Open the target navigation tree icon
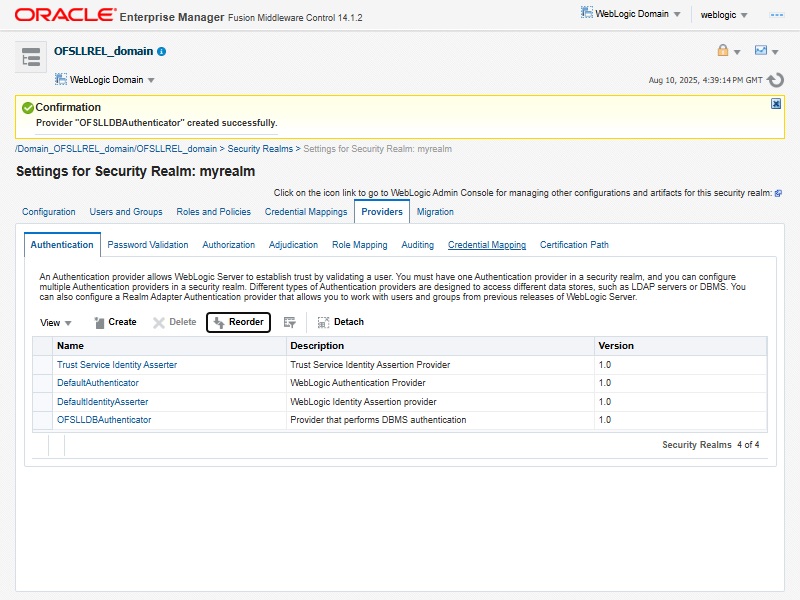The width and height of the screenshot is (800, 600). (31, 57)
